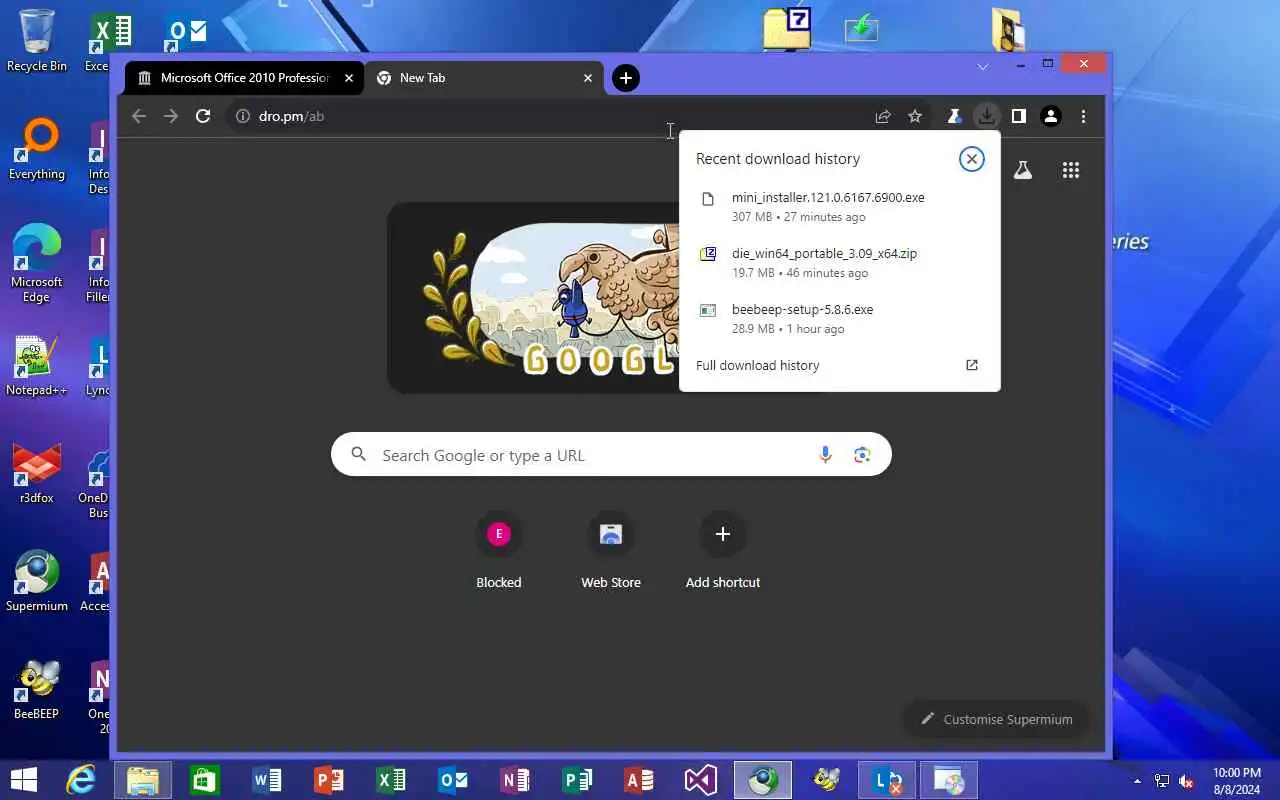The height and width of the screenshot is (800, 1280).
Task: Open the 7-Zip folder icon on the desktop
Action: (787, 29)
